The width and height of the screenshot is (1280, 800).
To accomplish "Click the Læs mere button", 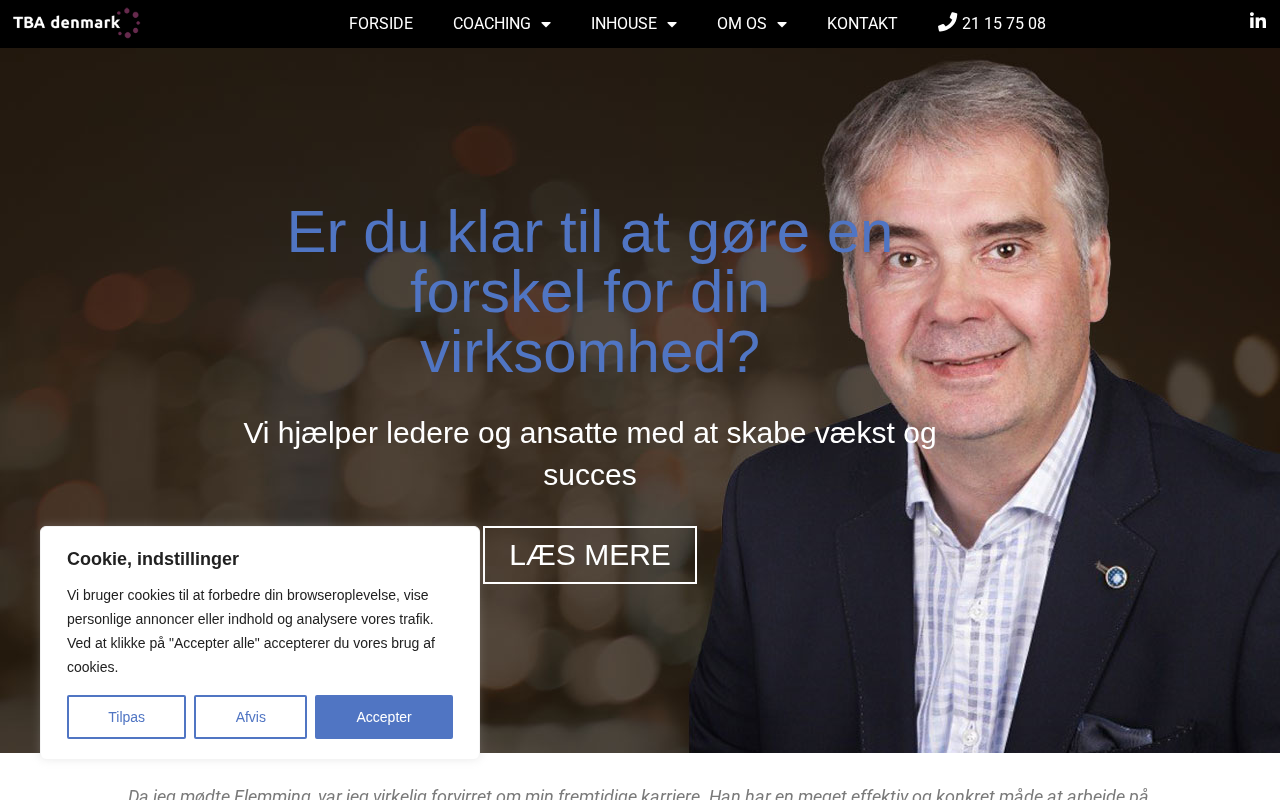I will coord(590,555).
